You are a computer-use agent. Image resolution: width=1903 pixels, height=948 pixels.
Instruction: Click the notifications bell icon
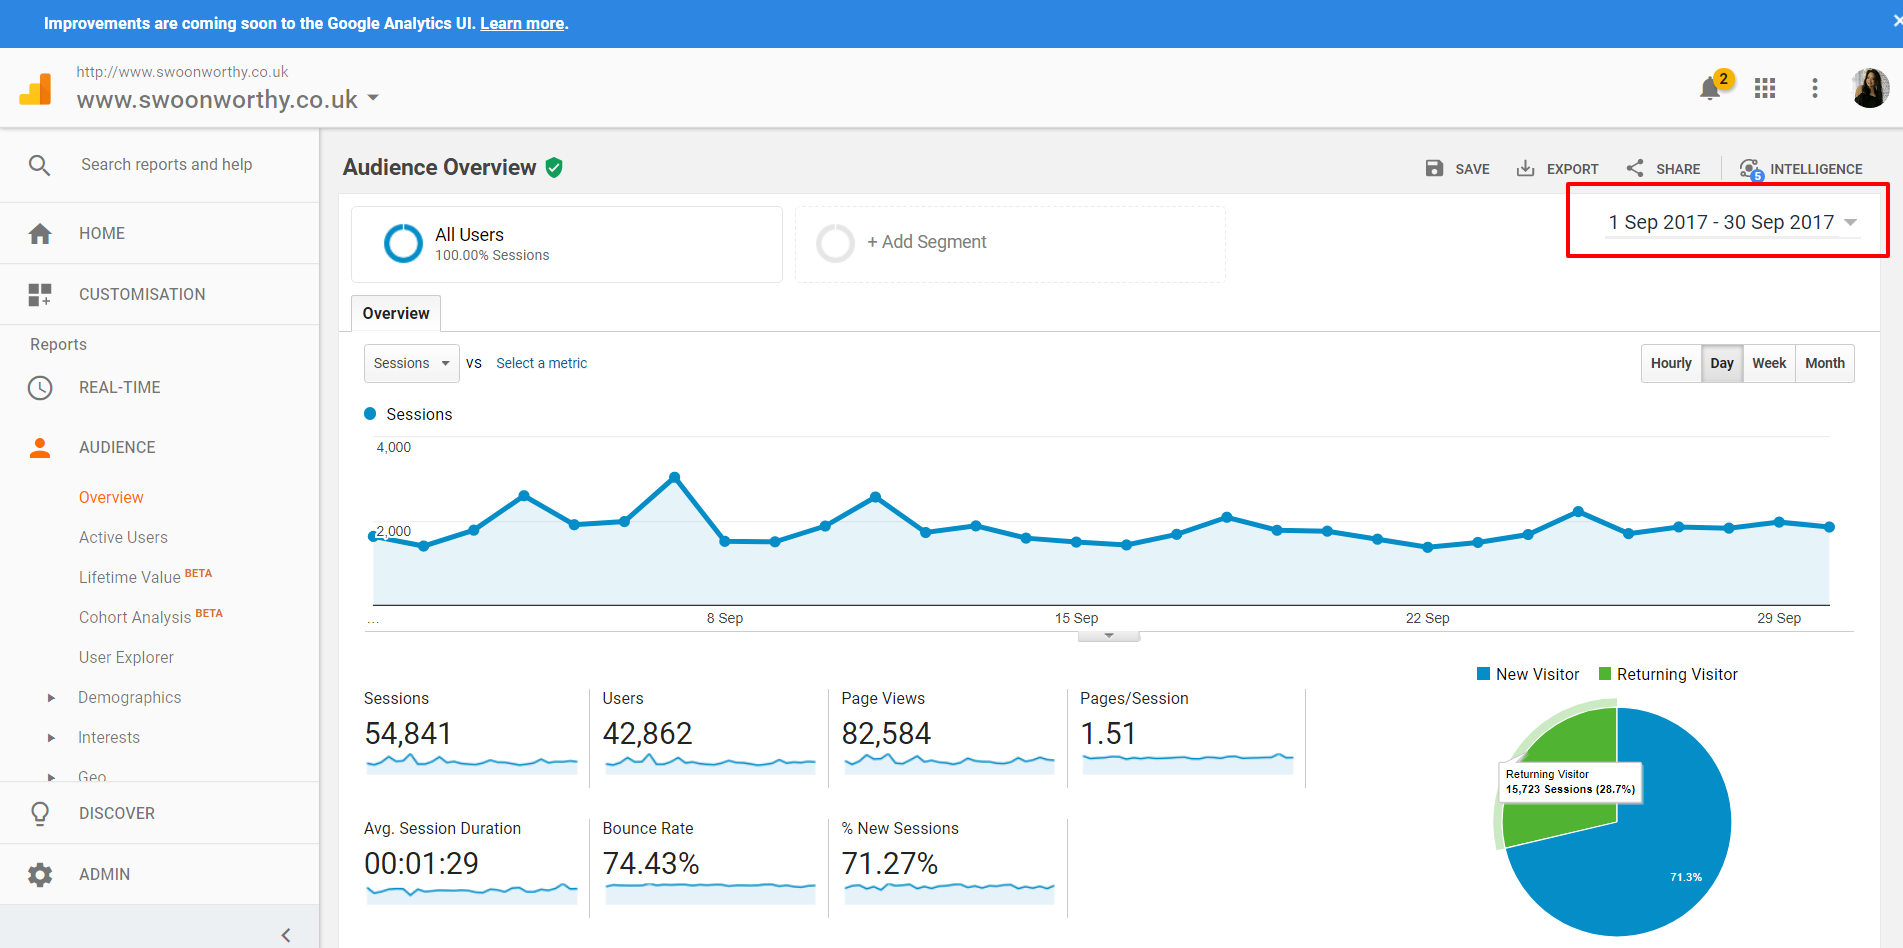pyautogui.click(x=1710, y=89)
